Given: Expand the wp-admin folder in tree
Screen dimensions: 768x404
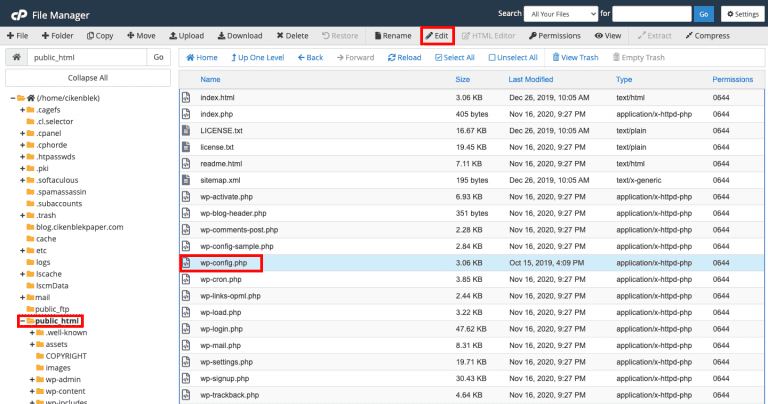Looking at the screenshot, I should coord(32,380).
